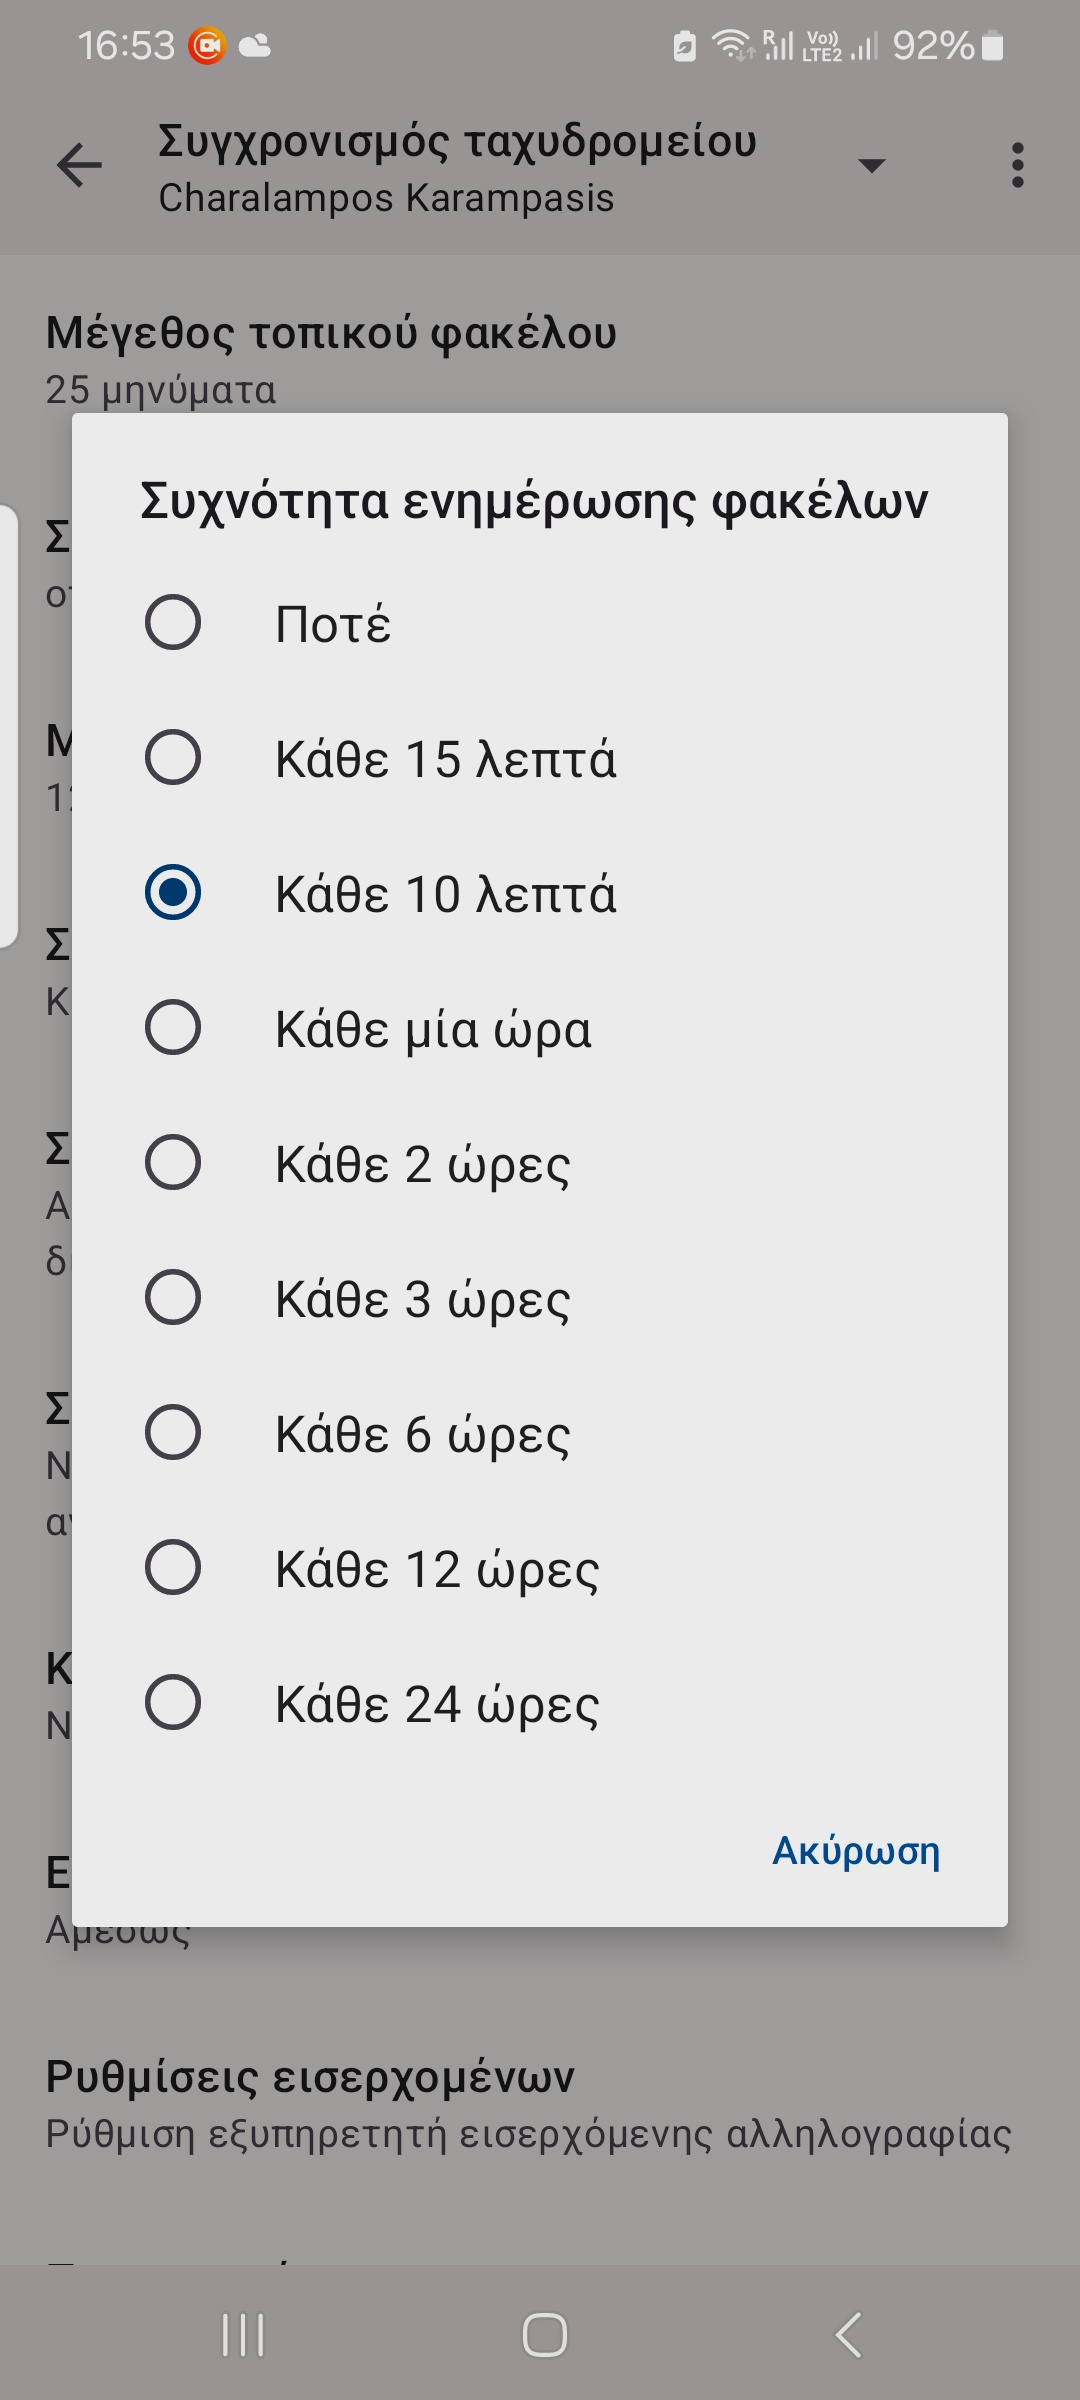Select Κάθε 6 ώρες radio button

540,1433
